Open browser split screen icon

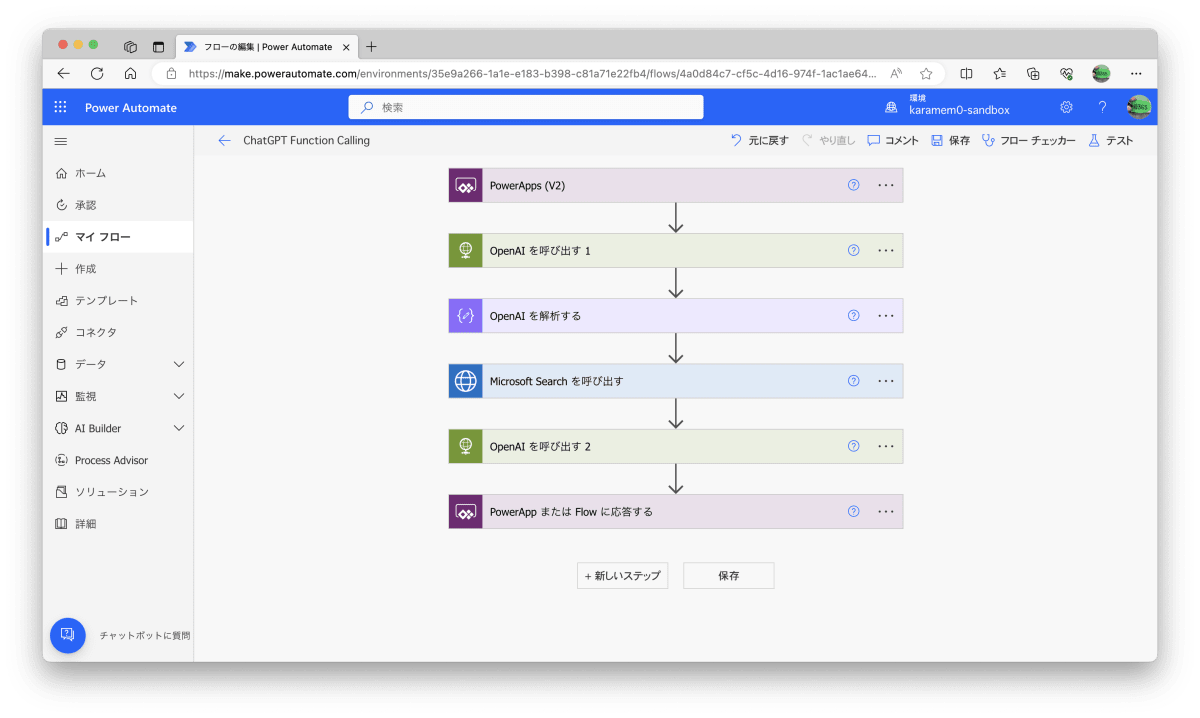pos(966,73)
